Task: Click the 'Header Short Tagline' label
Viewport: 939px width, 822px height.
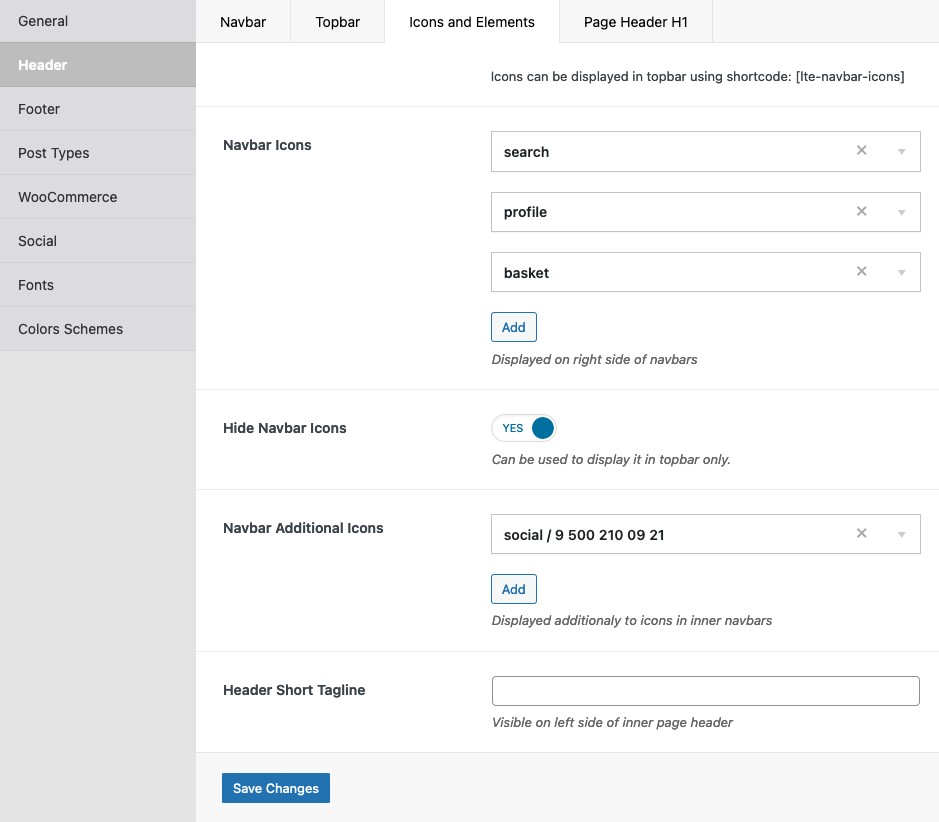Action: 294,690
